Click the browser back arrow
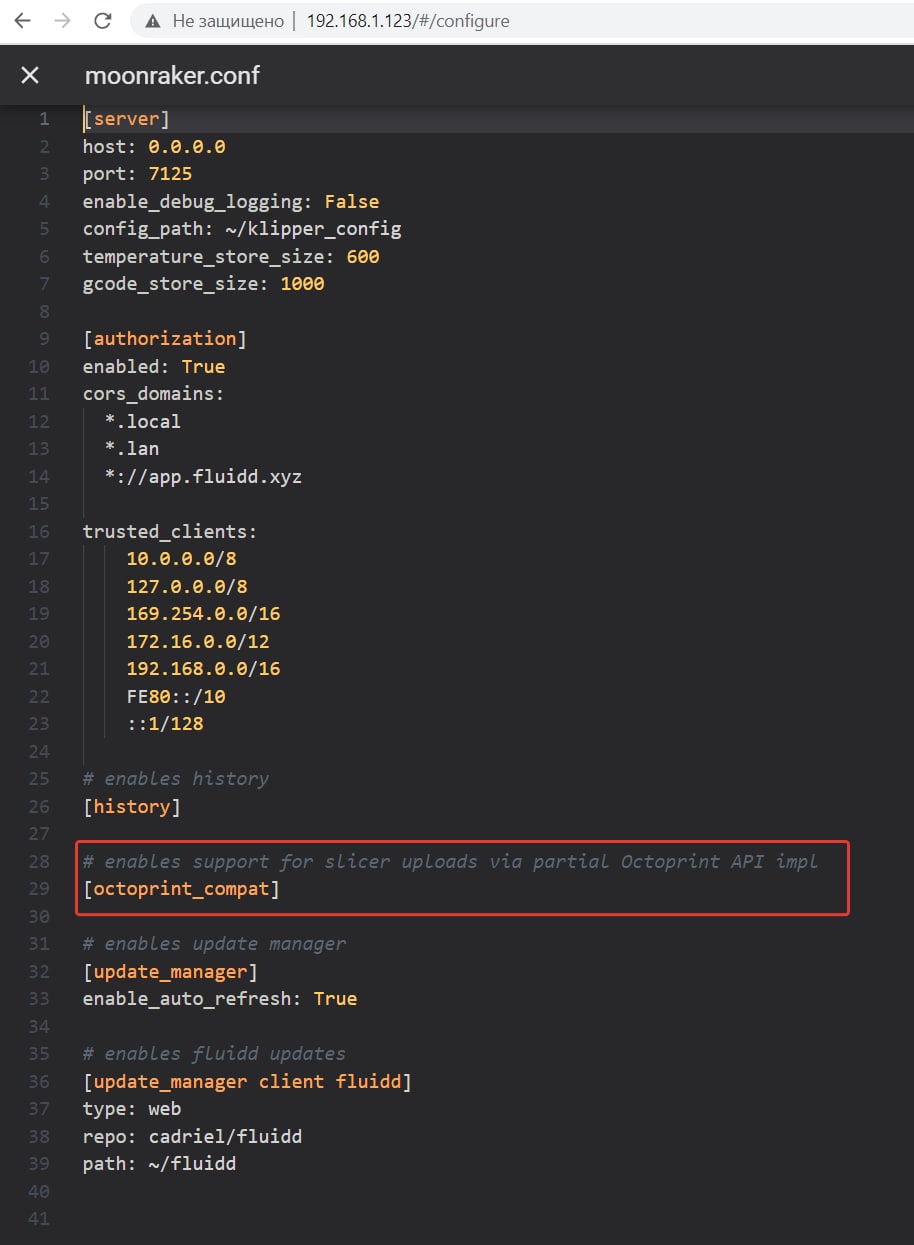 [22, 21]
